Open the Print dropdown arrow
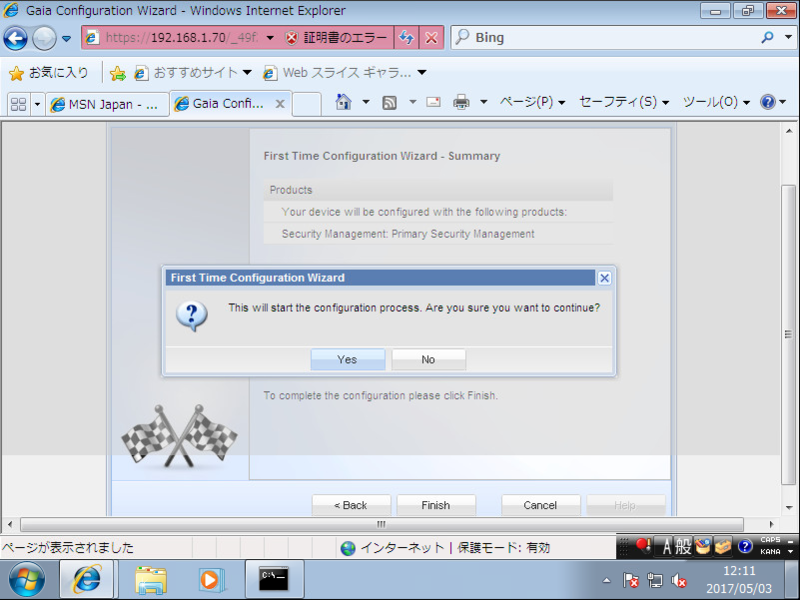Viewport: 800px width, 600px height. (x=484, y=102)
